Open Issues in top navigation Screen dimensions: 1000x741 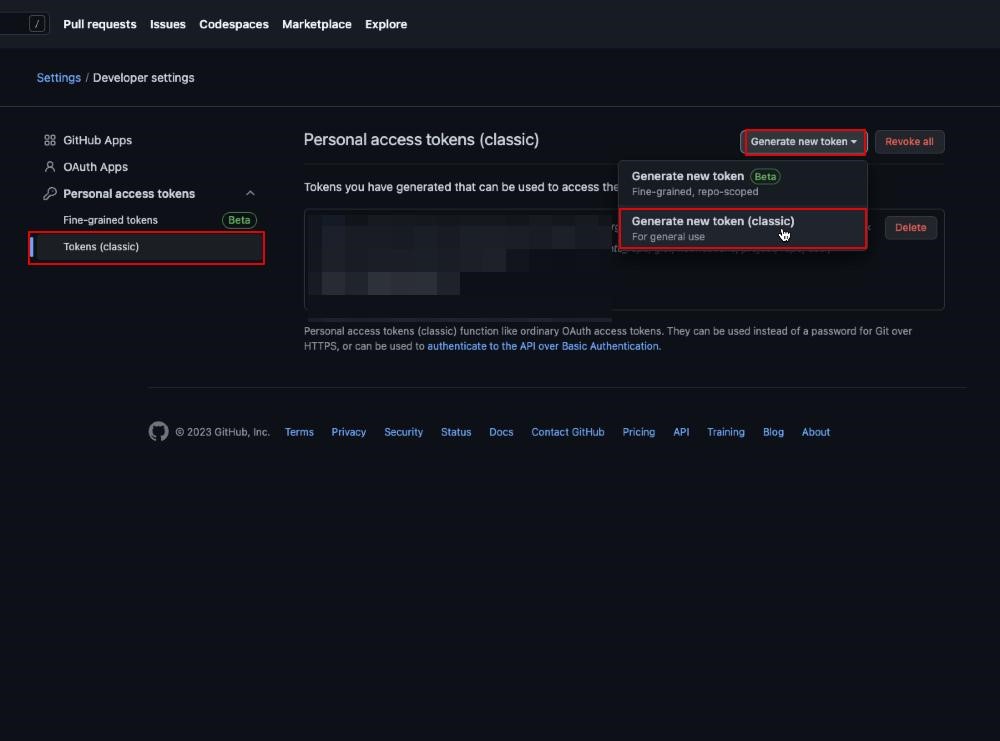tap(168, 24)
